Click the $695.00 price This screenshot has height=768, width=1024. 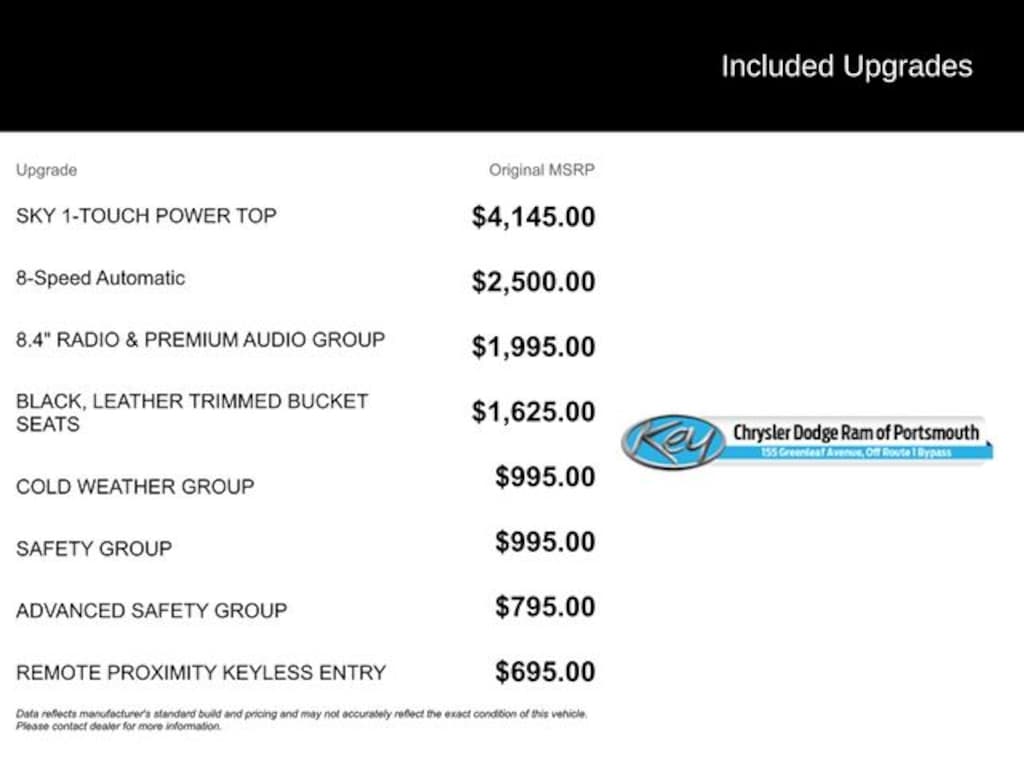click(545, 672)
